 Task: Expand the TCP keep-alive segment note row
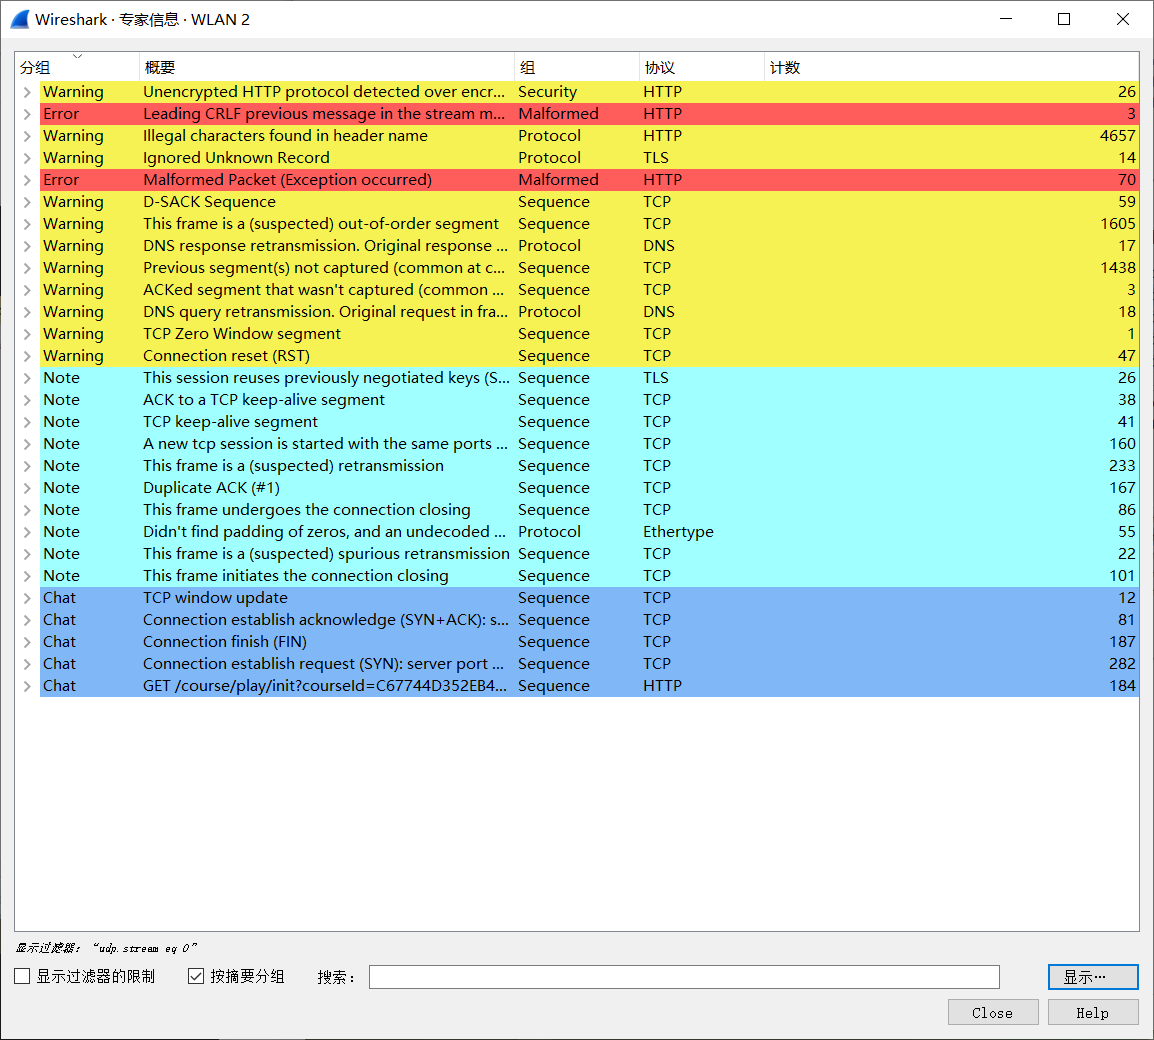pos(26,422)
